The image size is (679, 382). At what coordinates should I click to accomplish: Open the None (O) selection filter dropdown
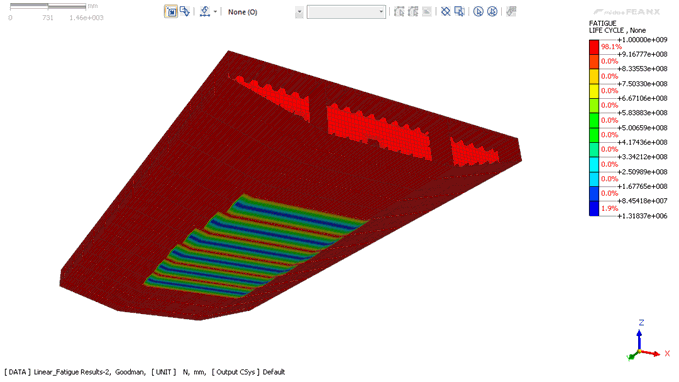click(299, 12)
